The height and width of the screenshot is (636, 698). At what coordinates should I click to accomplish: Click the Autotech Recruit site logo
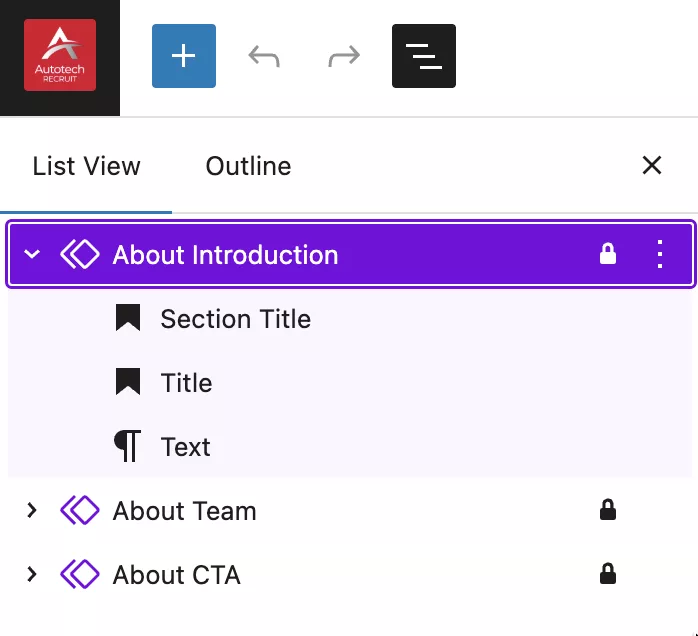tap(60, 56)
